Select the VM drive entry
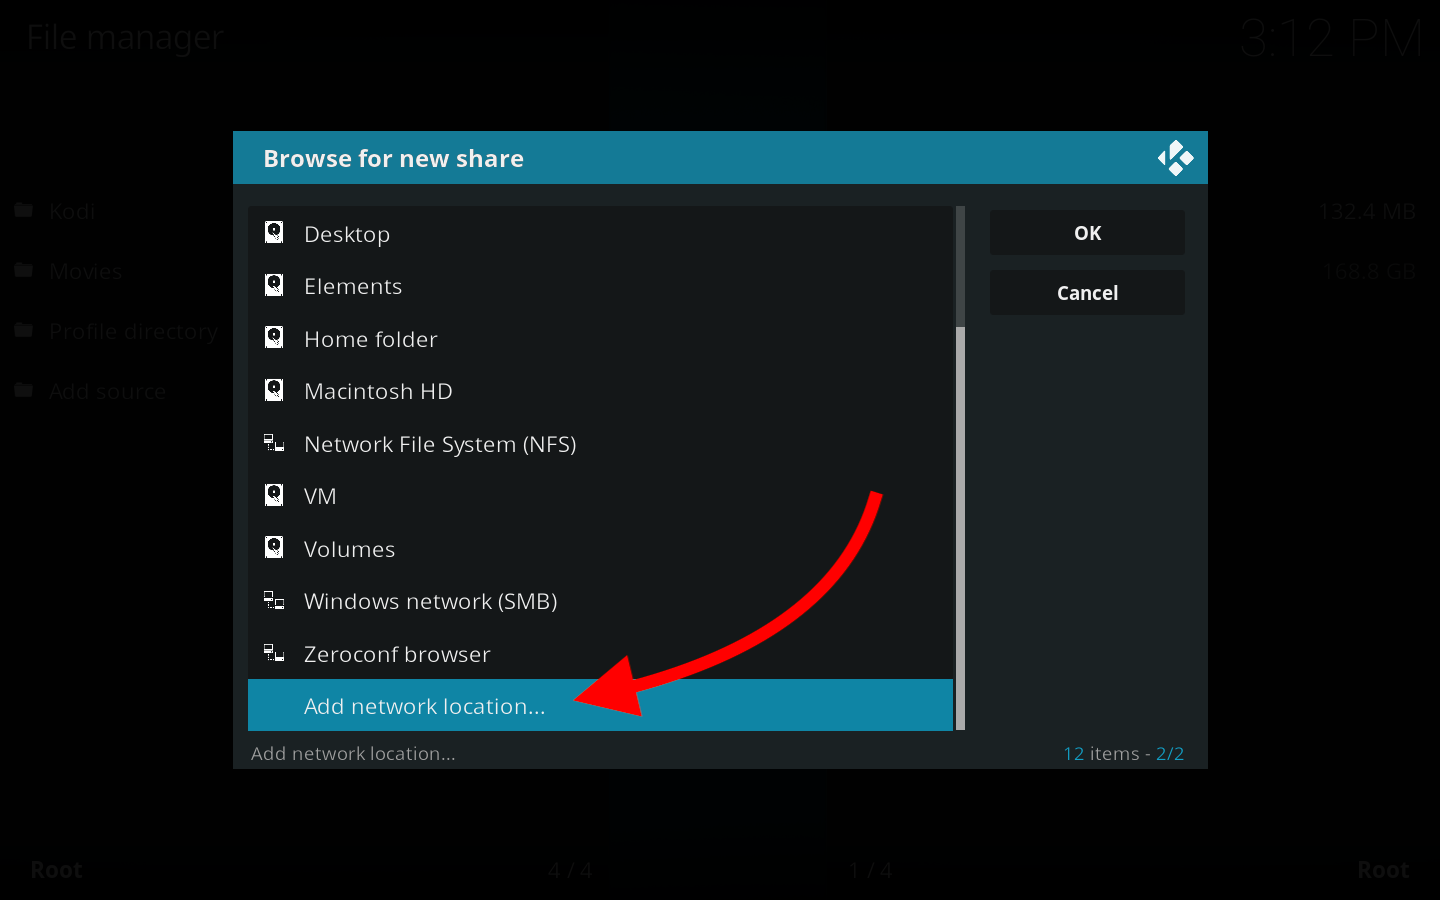This screenshot has height=900, width=1440. 319,495
